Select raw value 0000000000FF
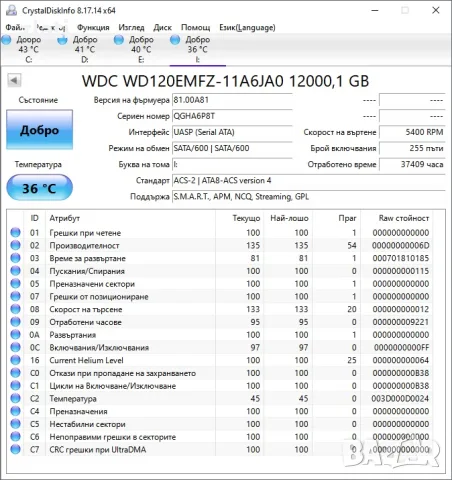452x480 pixels. point(401,347)
